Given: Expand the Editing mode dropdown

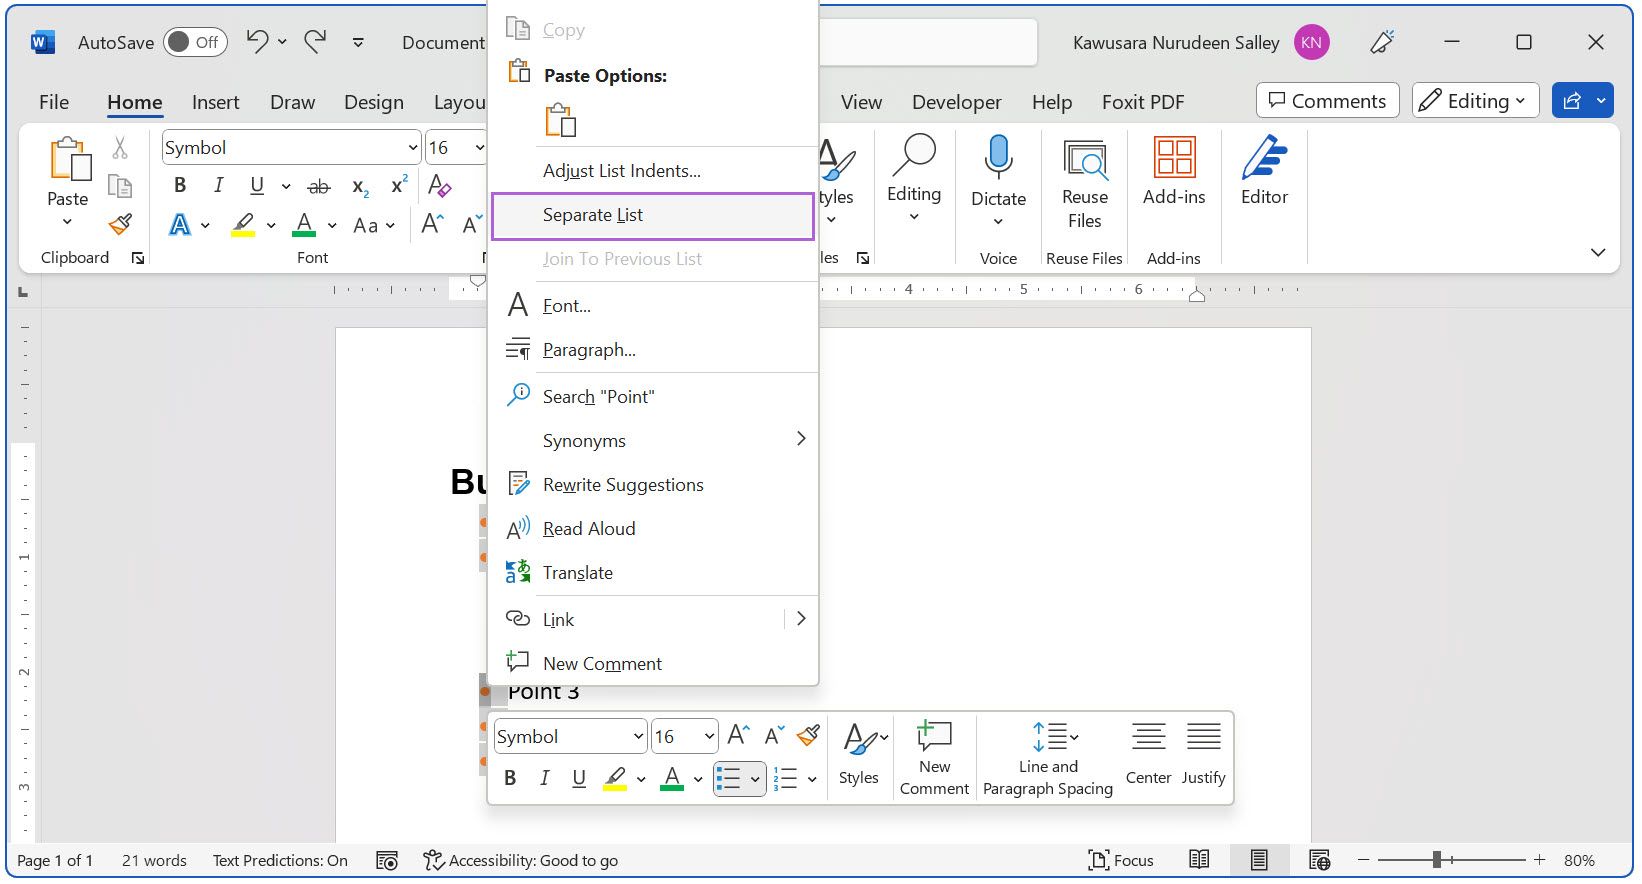Looking at the screenshot, I should 1475,101.
